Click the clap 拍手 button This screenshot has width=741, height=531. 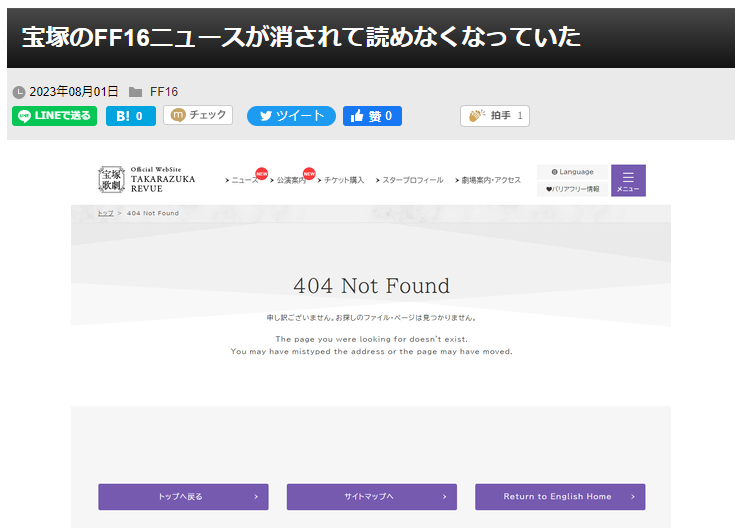coord(494,116)
